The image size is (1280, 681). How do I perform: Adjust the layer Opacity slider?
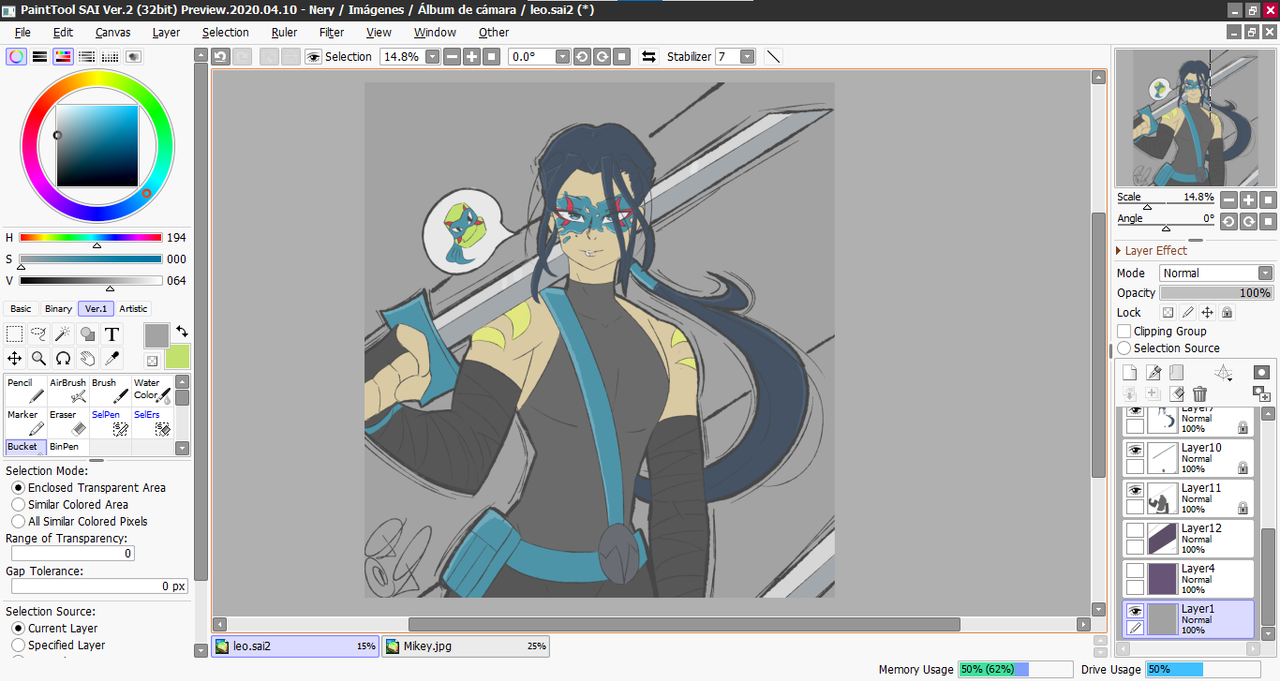(x=1216, y=293)
